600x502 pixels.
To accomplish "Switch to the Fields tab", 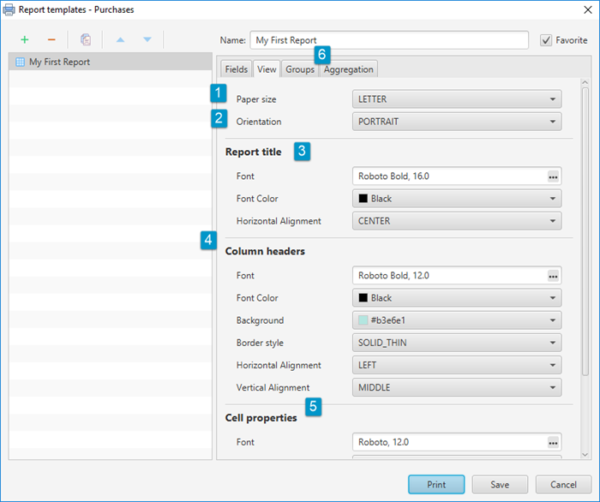I will 236,69.
